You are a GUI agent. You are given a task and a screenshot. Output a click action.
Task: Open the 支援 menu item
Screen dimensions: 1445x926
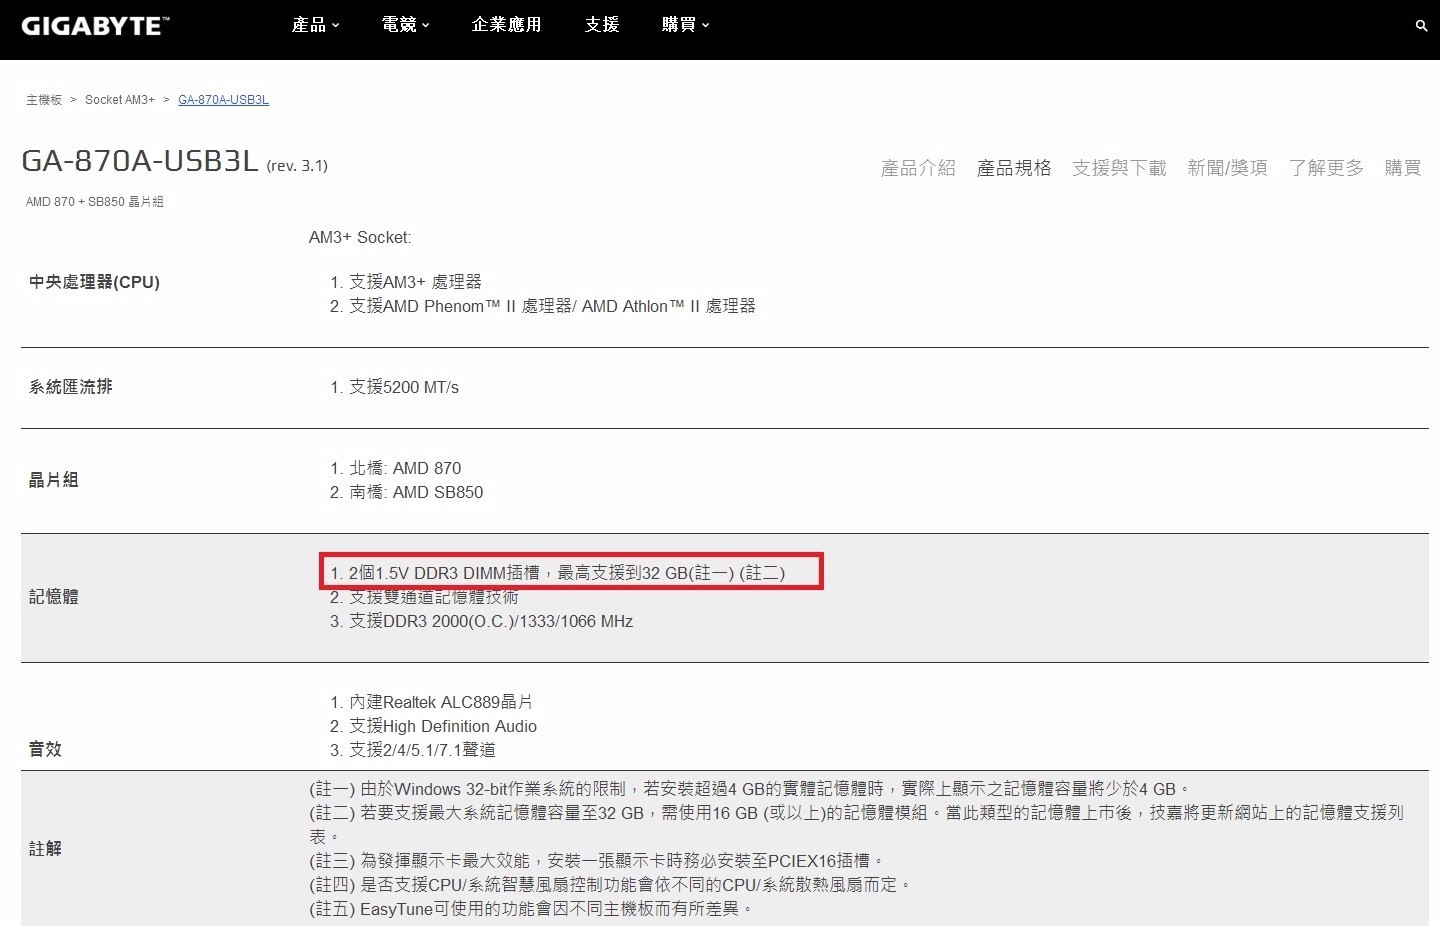tap(602, 25)
